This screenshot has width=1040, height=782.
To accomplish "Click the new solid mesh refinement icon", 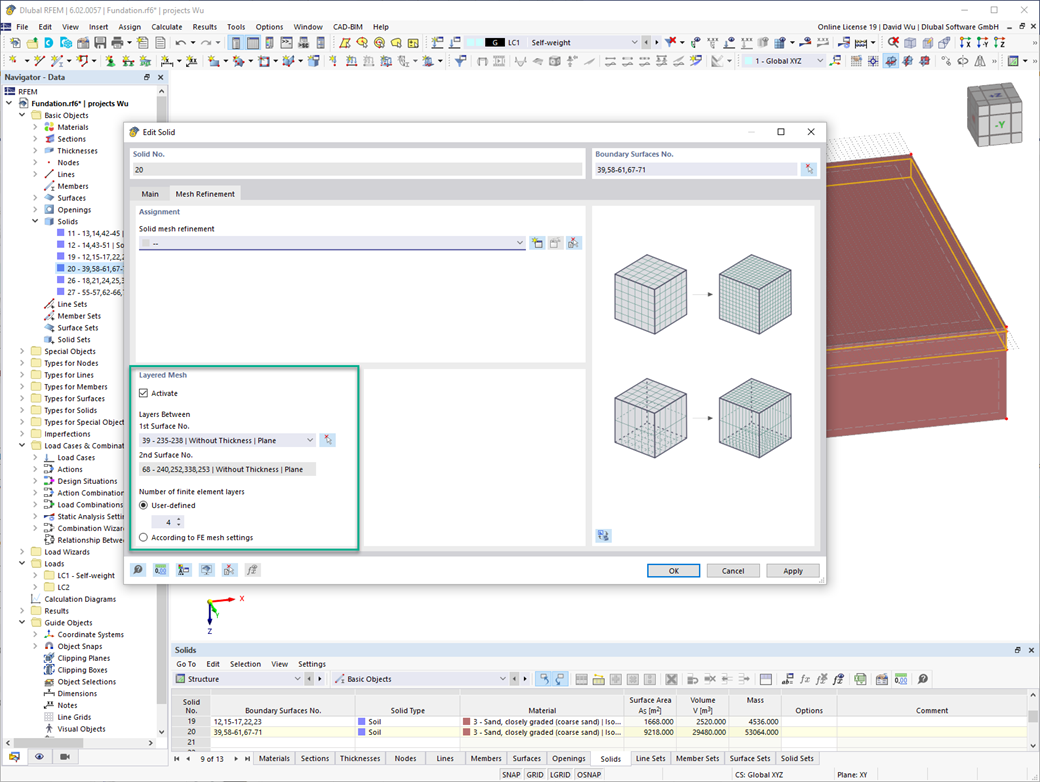I will click(x=537, y=243).
